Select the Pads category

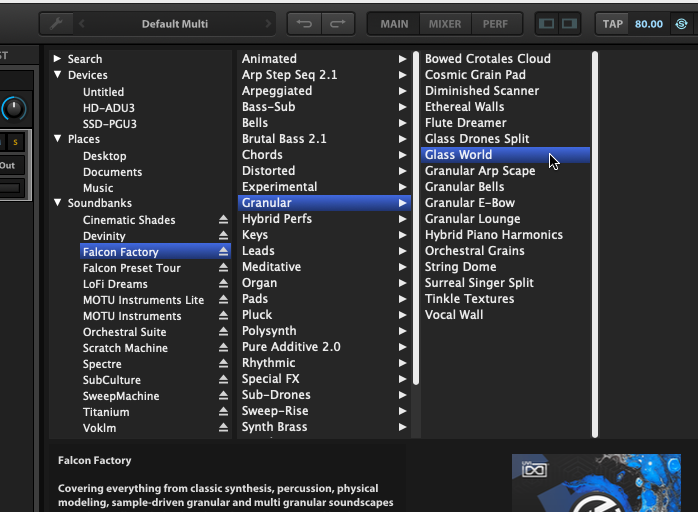[x=324, y=299]
